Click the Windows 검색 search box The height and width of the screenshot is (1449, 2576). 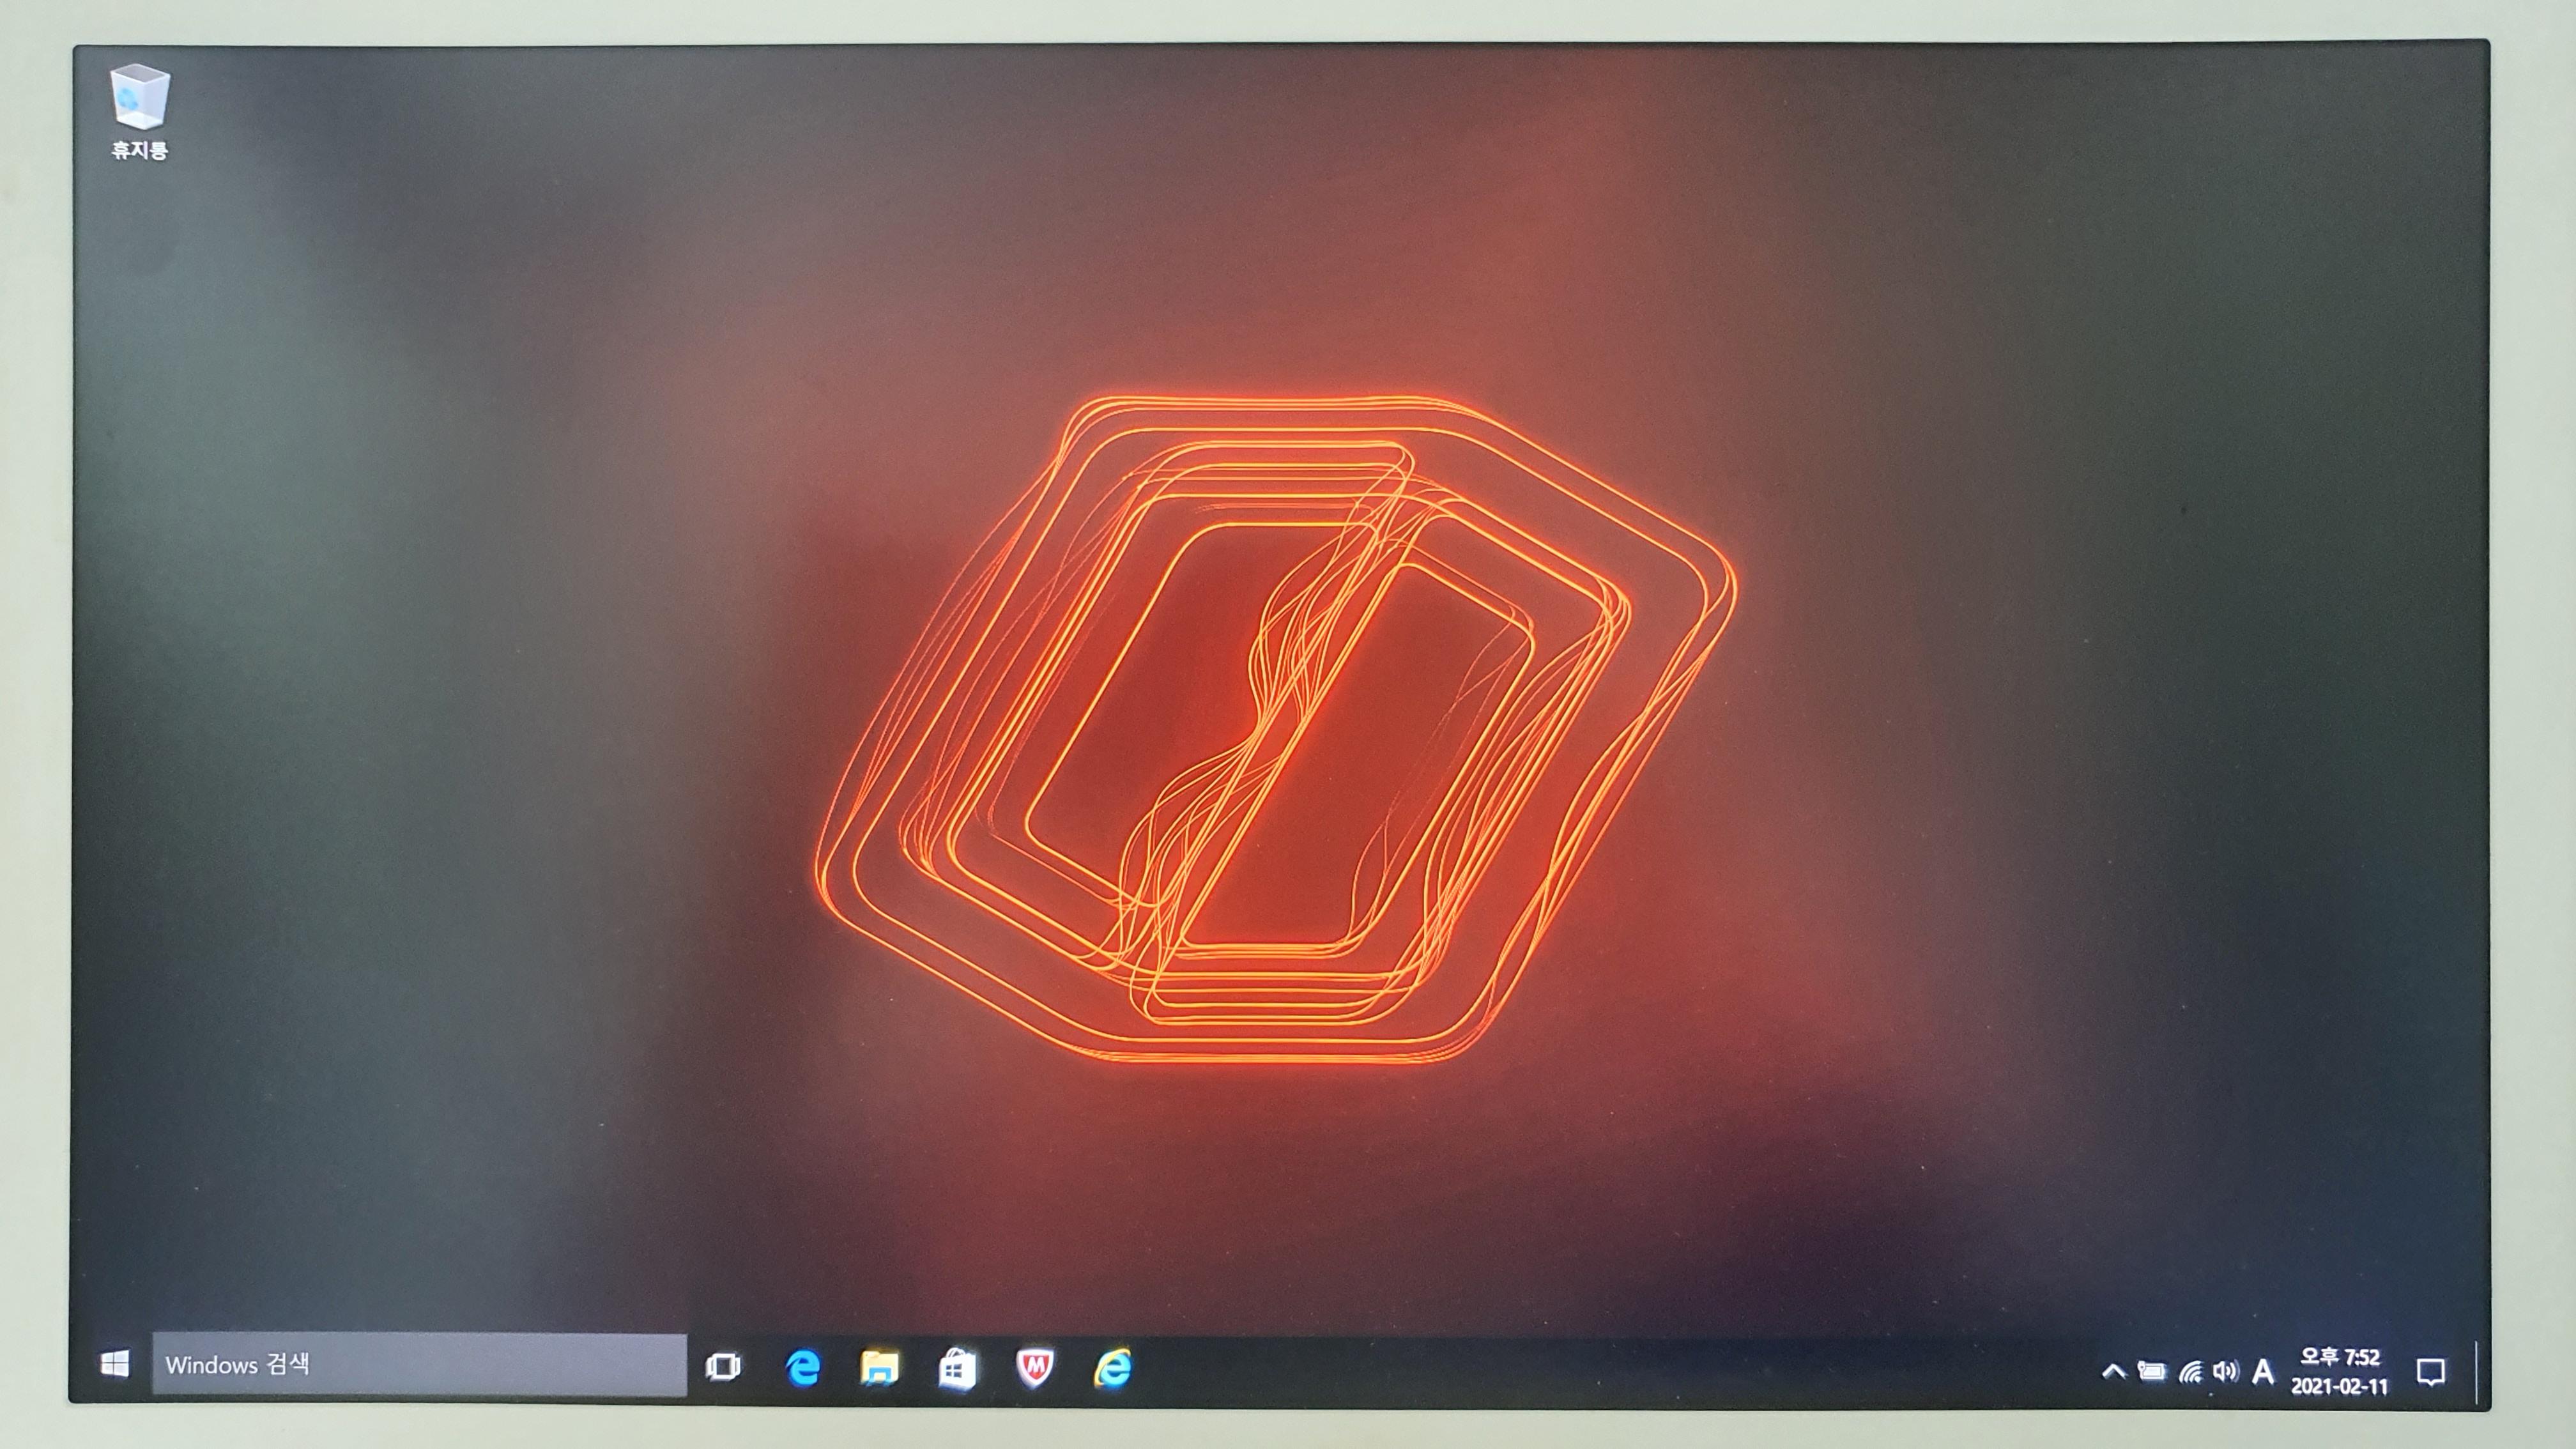419,1364
